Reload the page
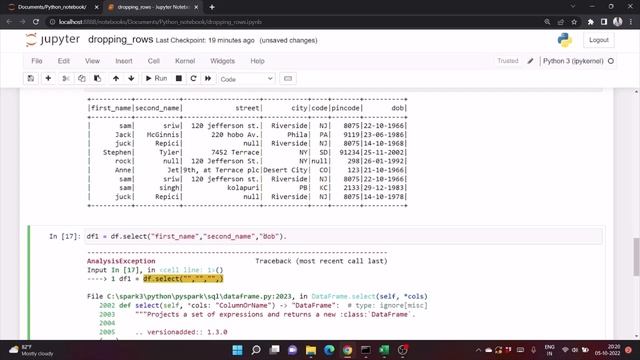The image size is (640, 360). pos(36,22)
